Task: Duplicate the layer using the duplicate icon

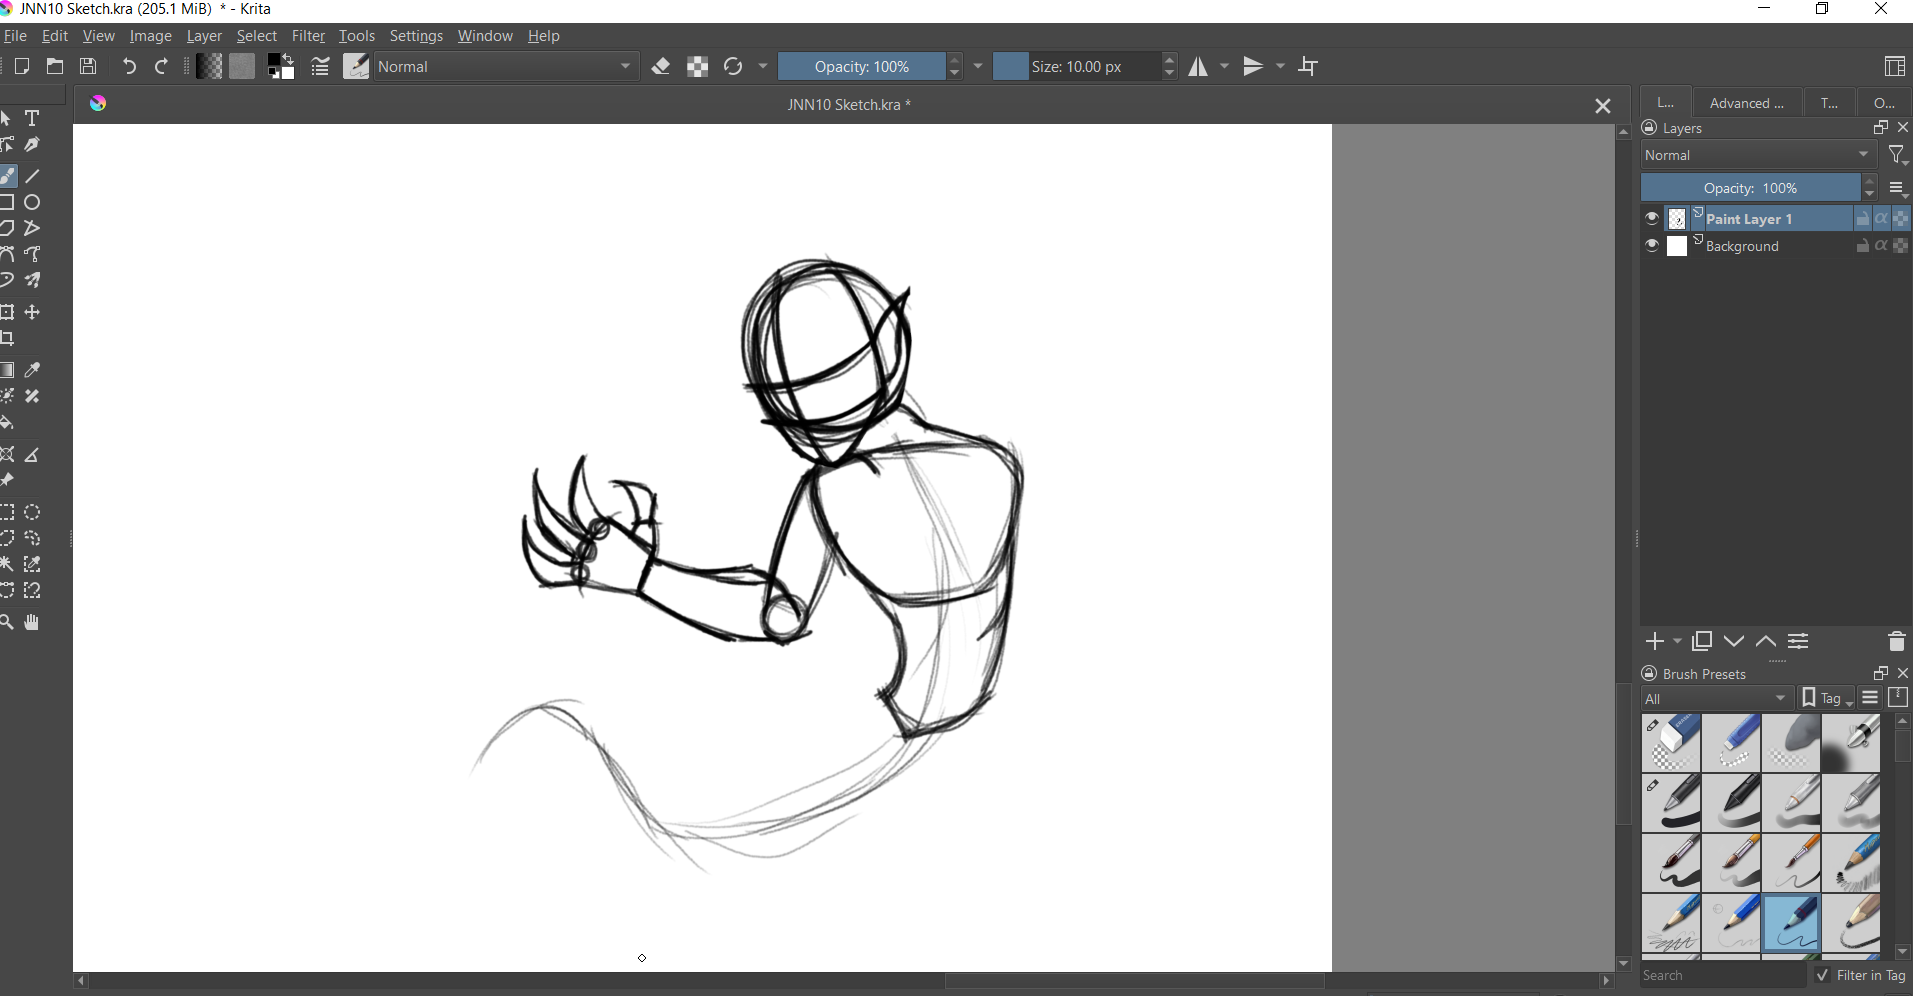Action: (1702, 642)
